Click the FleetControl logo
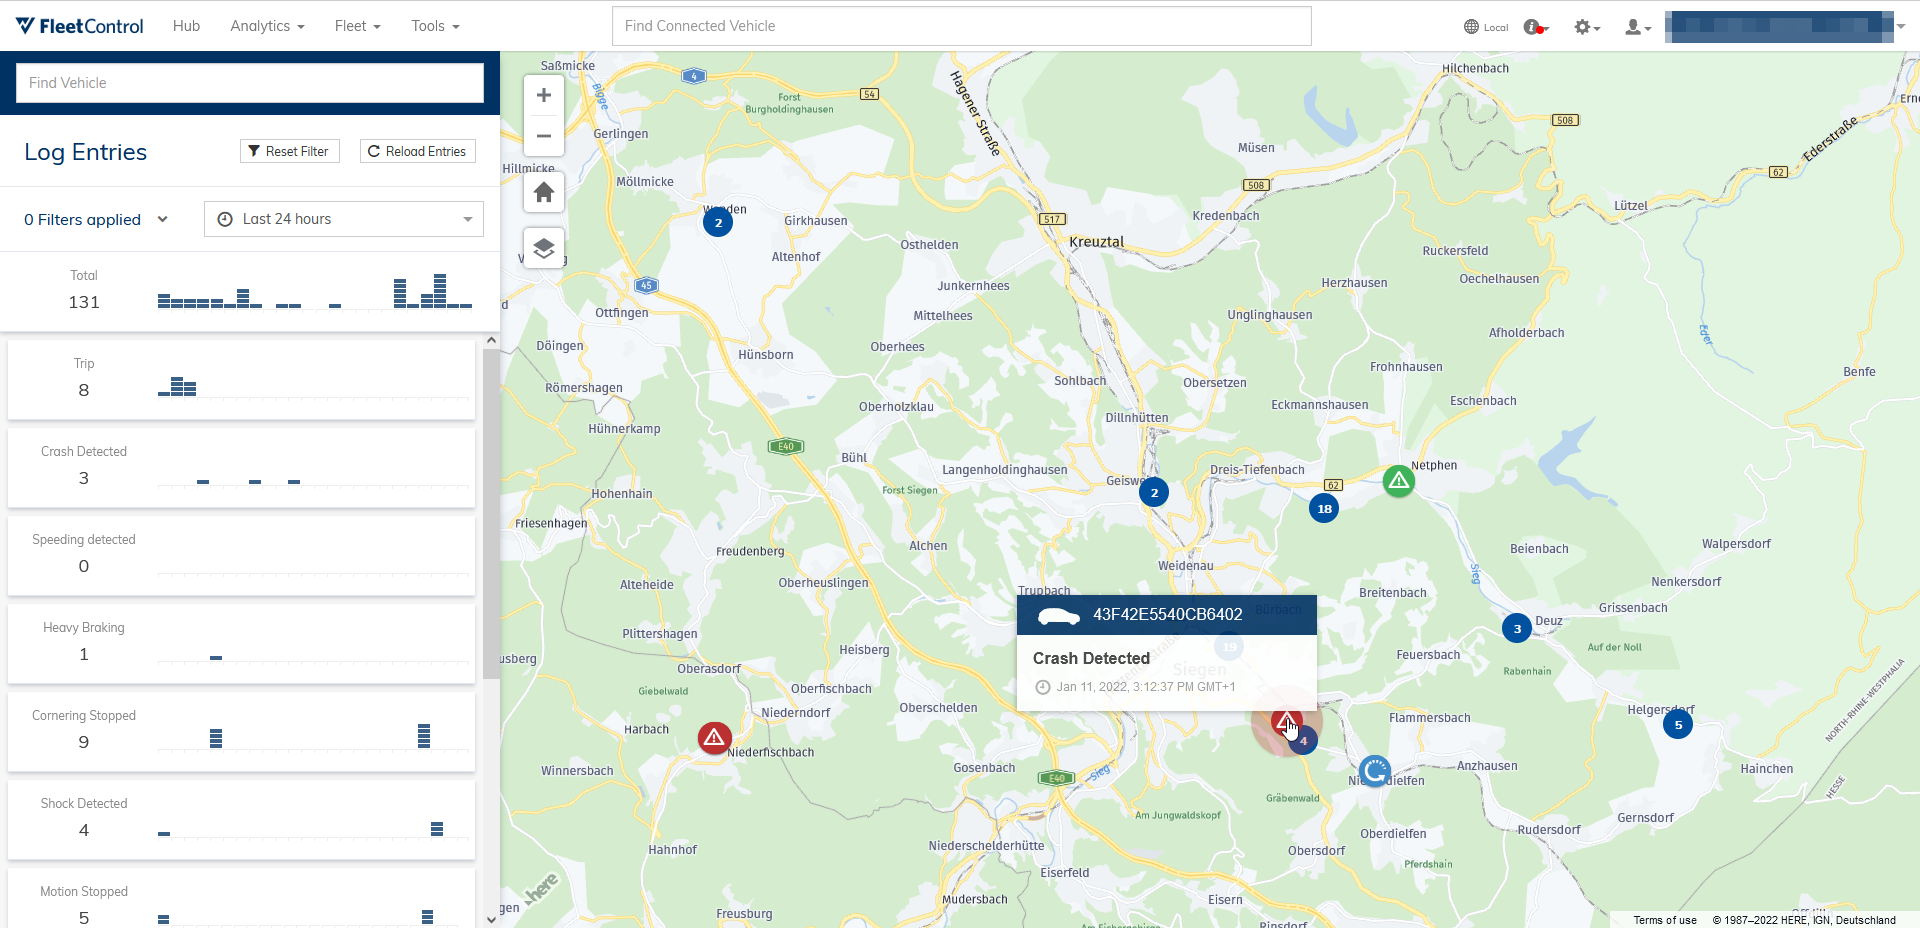Viewport: 1920px width, 928px height. [80, 26]
